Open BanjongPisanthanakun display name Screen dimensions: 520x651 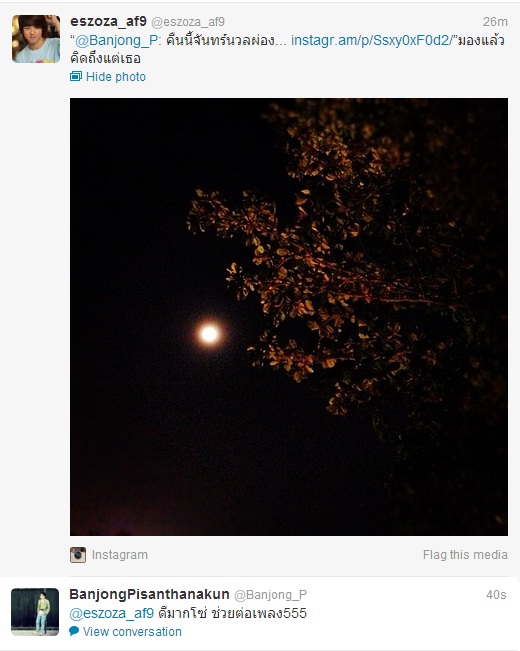(x=149, y=594)
